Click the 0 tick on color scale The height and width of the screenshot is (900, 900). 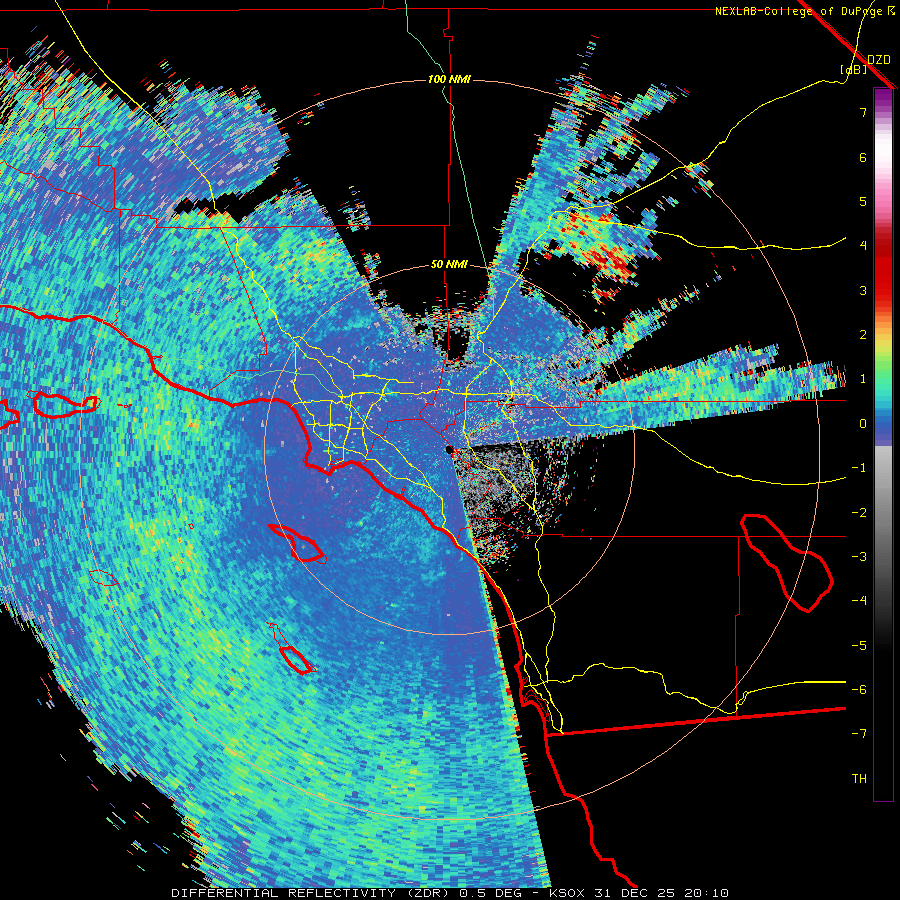(863, 424)
